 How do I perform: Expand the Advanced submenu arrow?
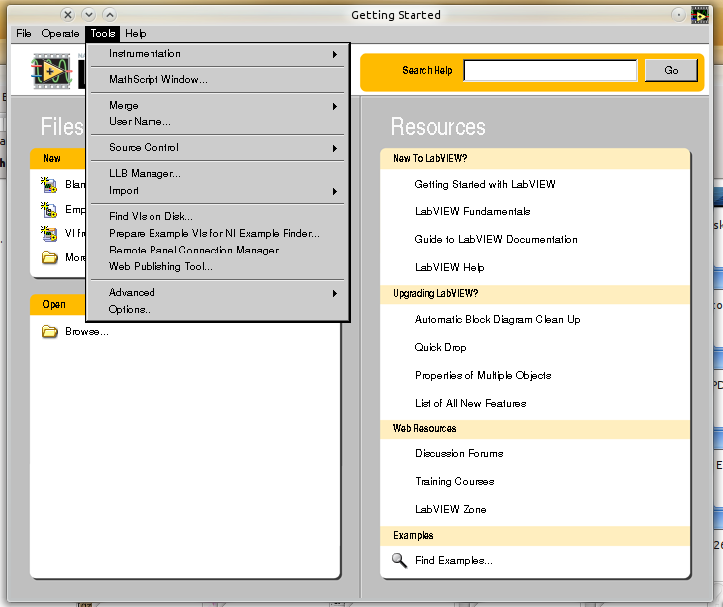tap(335, 293)
